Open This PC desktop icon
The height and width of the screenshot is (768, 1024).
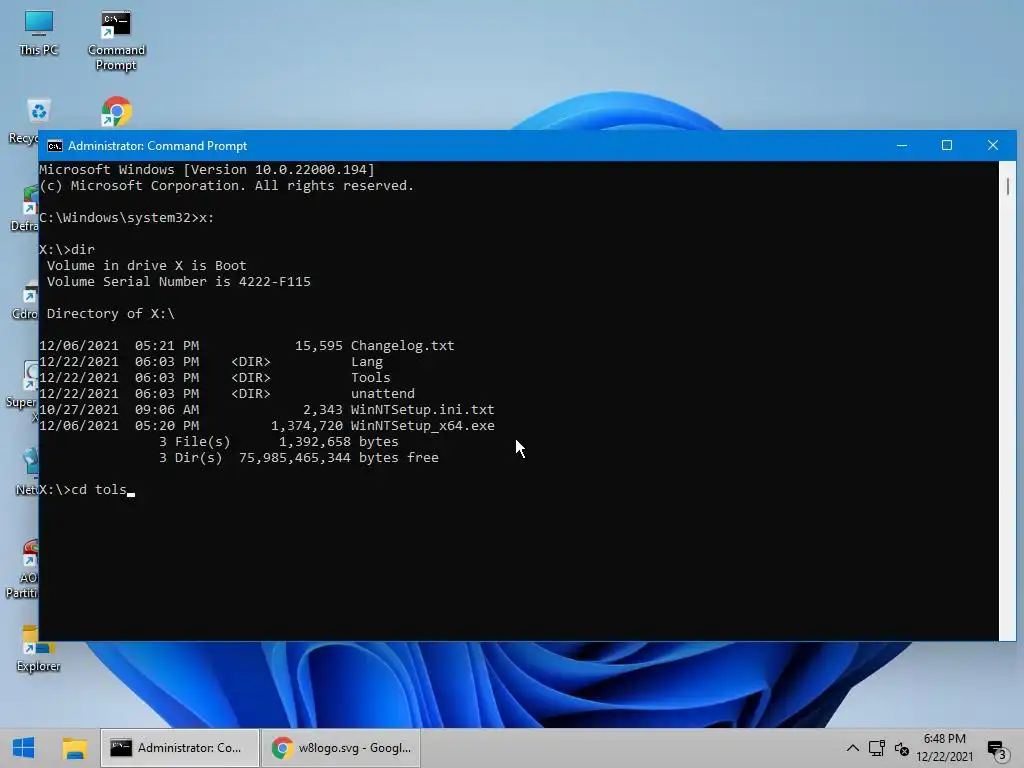tap(39, 33)
